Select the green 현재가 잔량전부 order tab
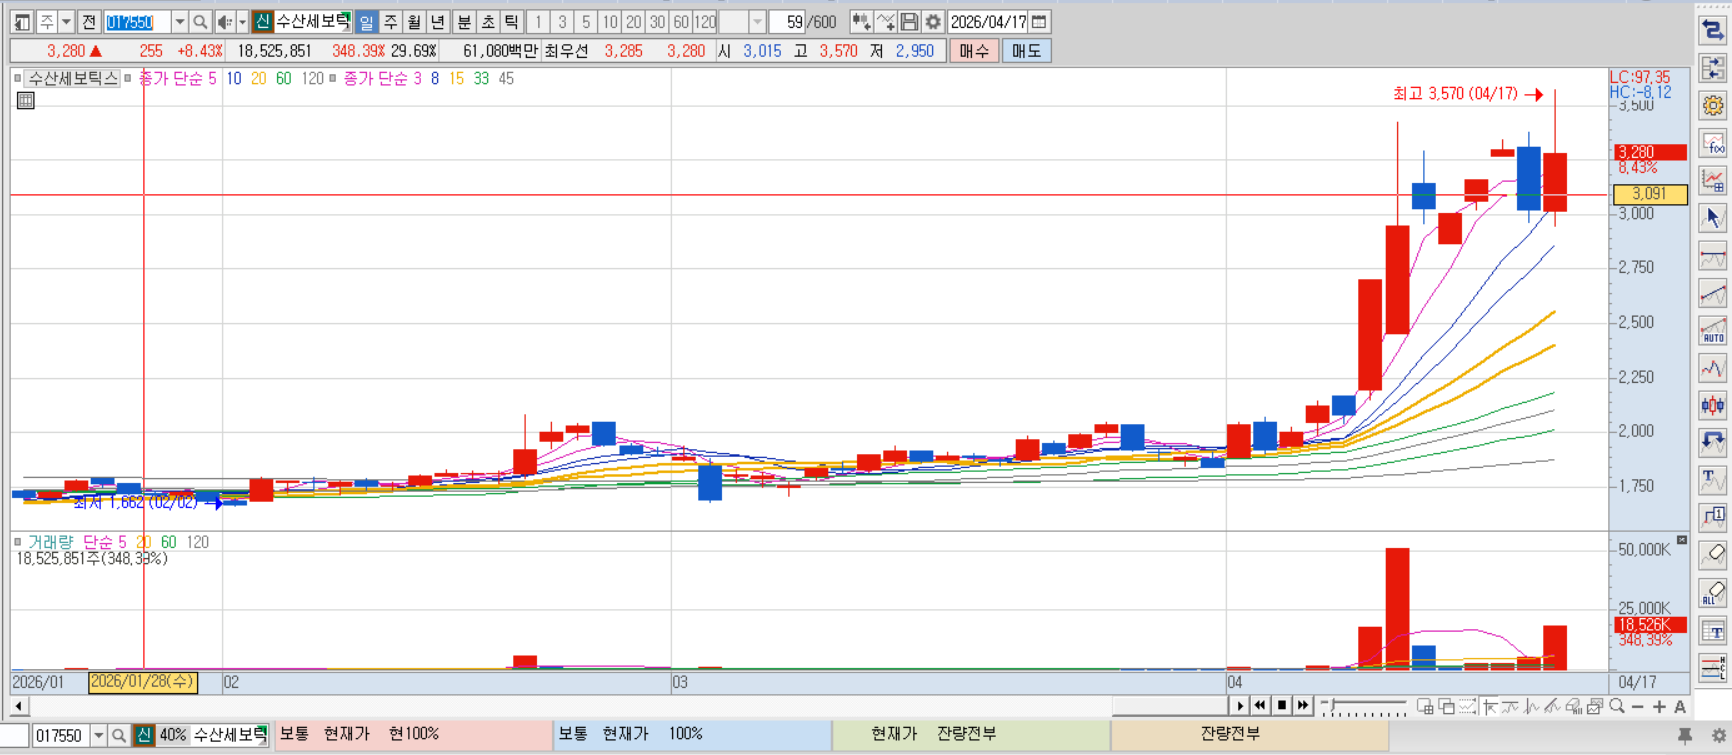This screenshot has width=1732, height=755. click(971, 735)
